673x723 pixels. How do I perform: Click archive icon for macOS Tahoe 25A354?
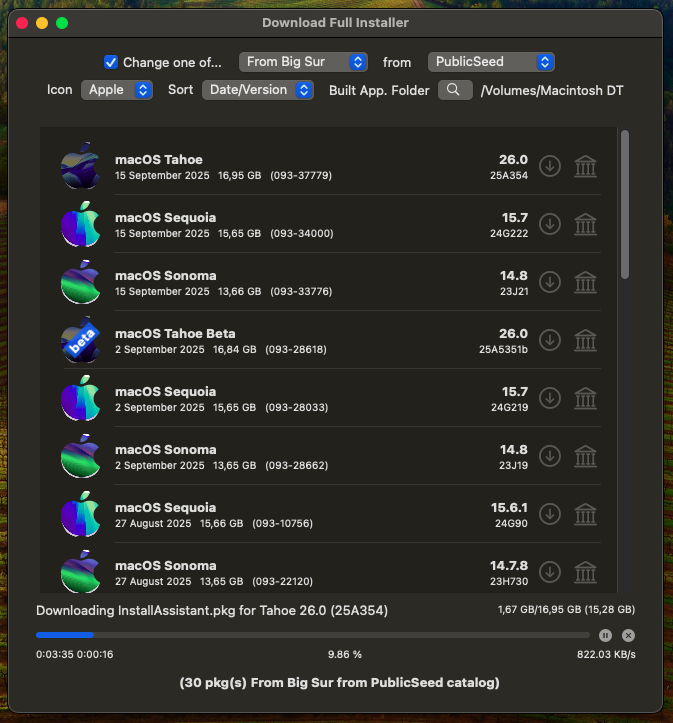tap(585, 166)
